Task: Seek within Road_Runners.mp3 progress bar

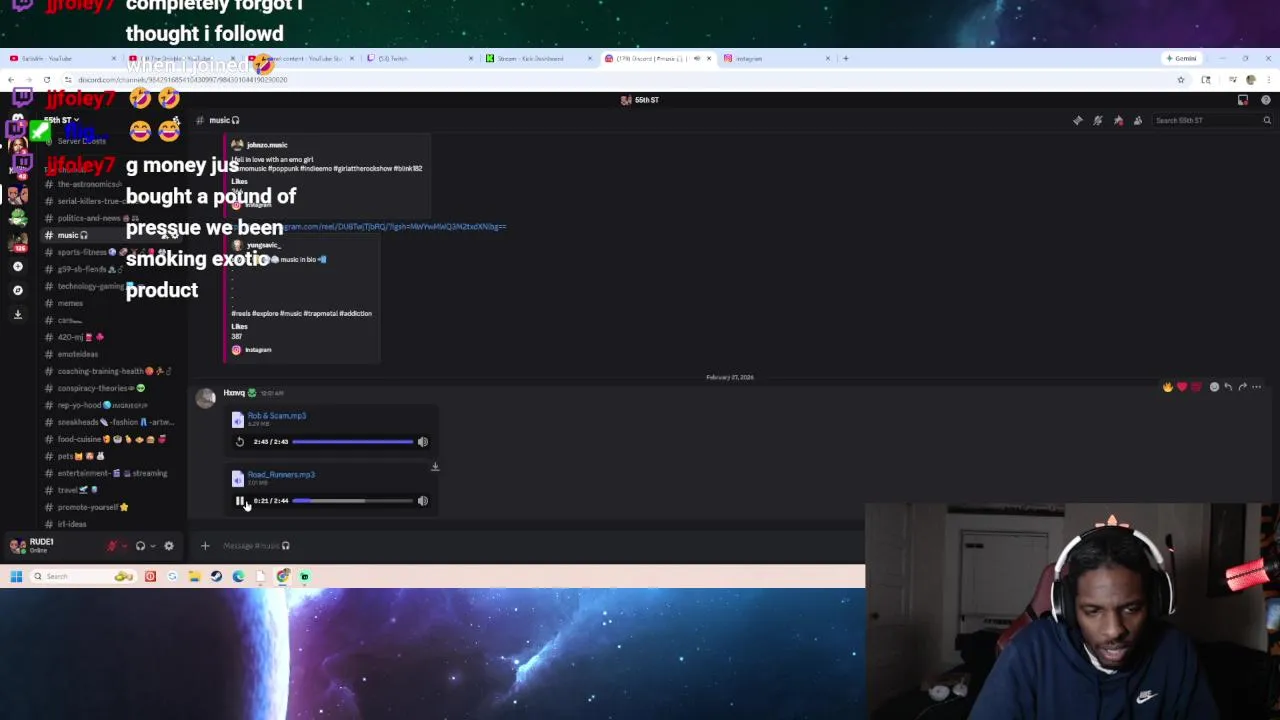Action: (x=352, y=501)
